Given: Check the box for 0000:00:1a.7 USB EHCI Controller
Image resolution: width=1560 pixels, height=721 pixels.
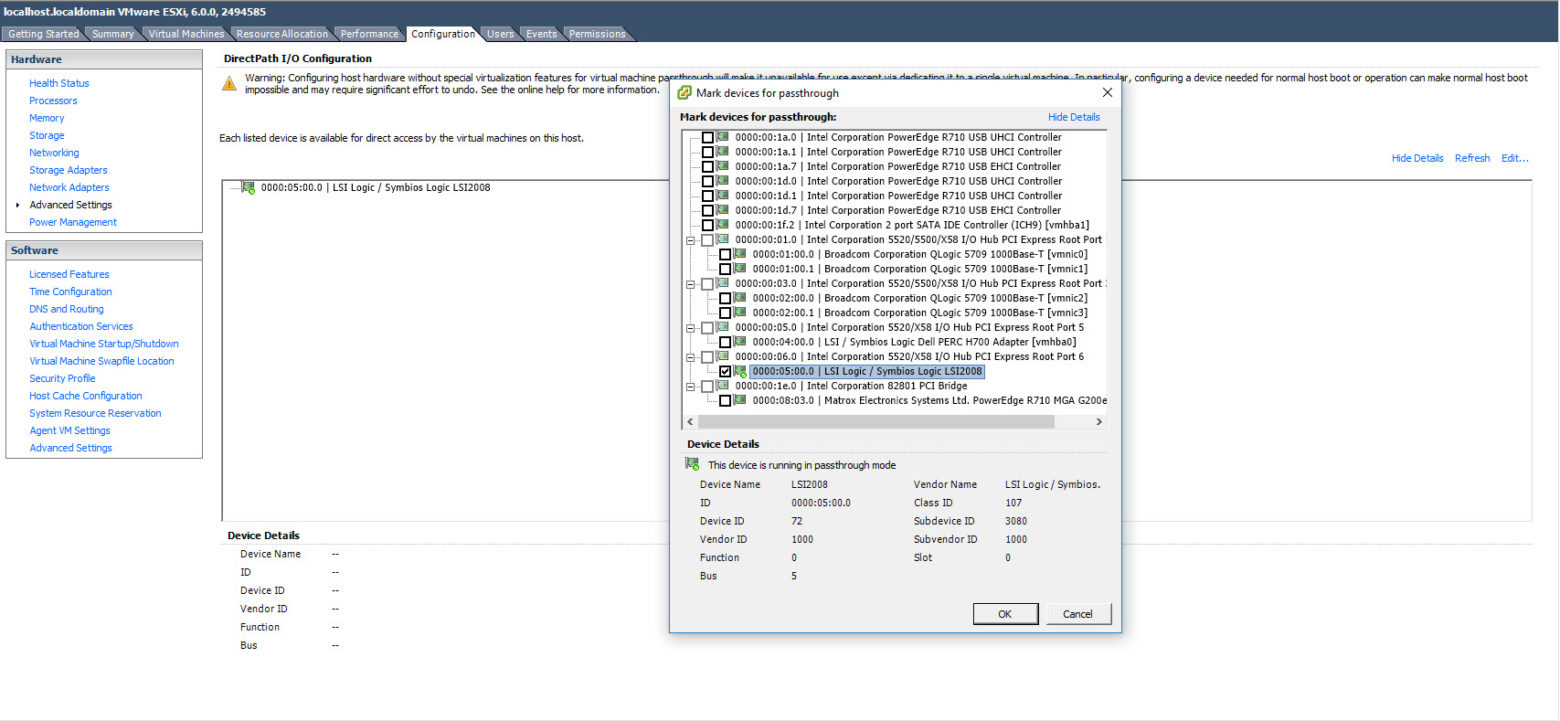Looking at the screenshot, I should coord(708,167).
